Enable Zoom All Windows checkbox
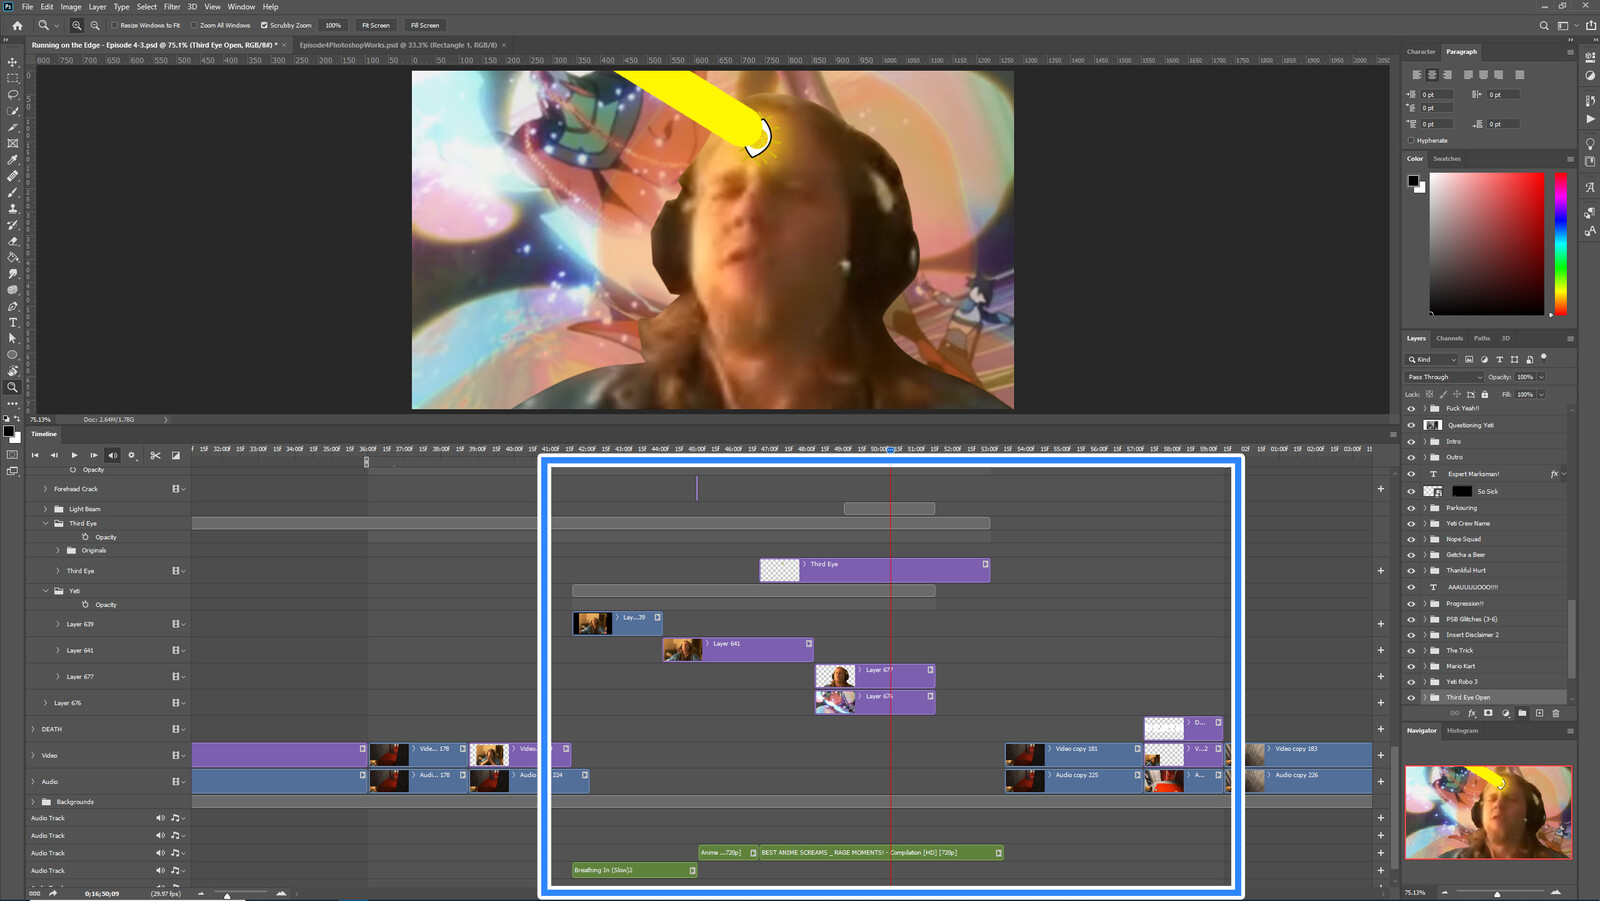 click(x=194, y=25)
